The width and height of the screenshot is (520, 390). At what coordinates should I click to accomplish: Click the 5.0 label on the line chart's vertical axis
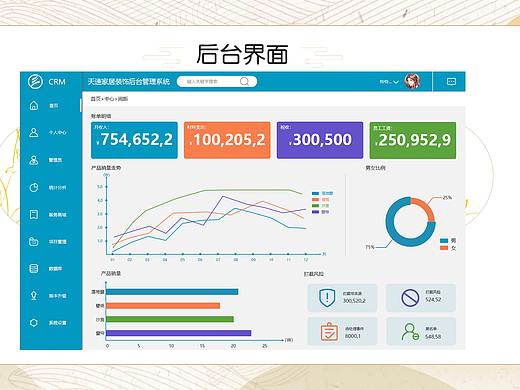[x=100, y=187]
